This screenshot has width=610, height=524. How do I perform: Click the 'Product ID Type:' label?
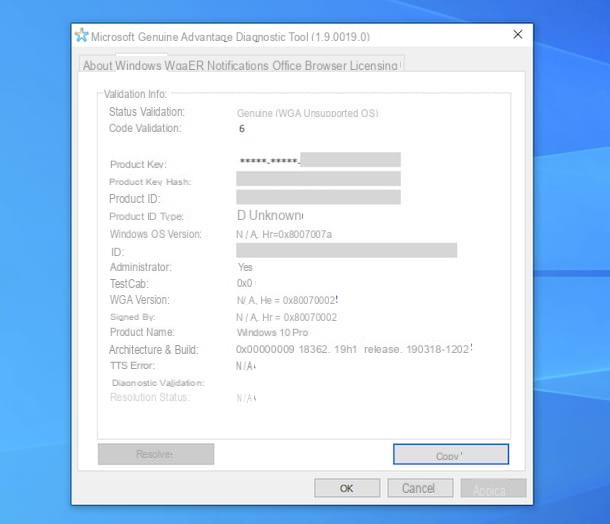(146, 216)
